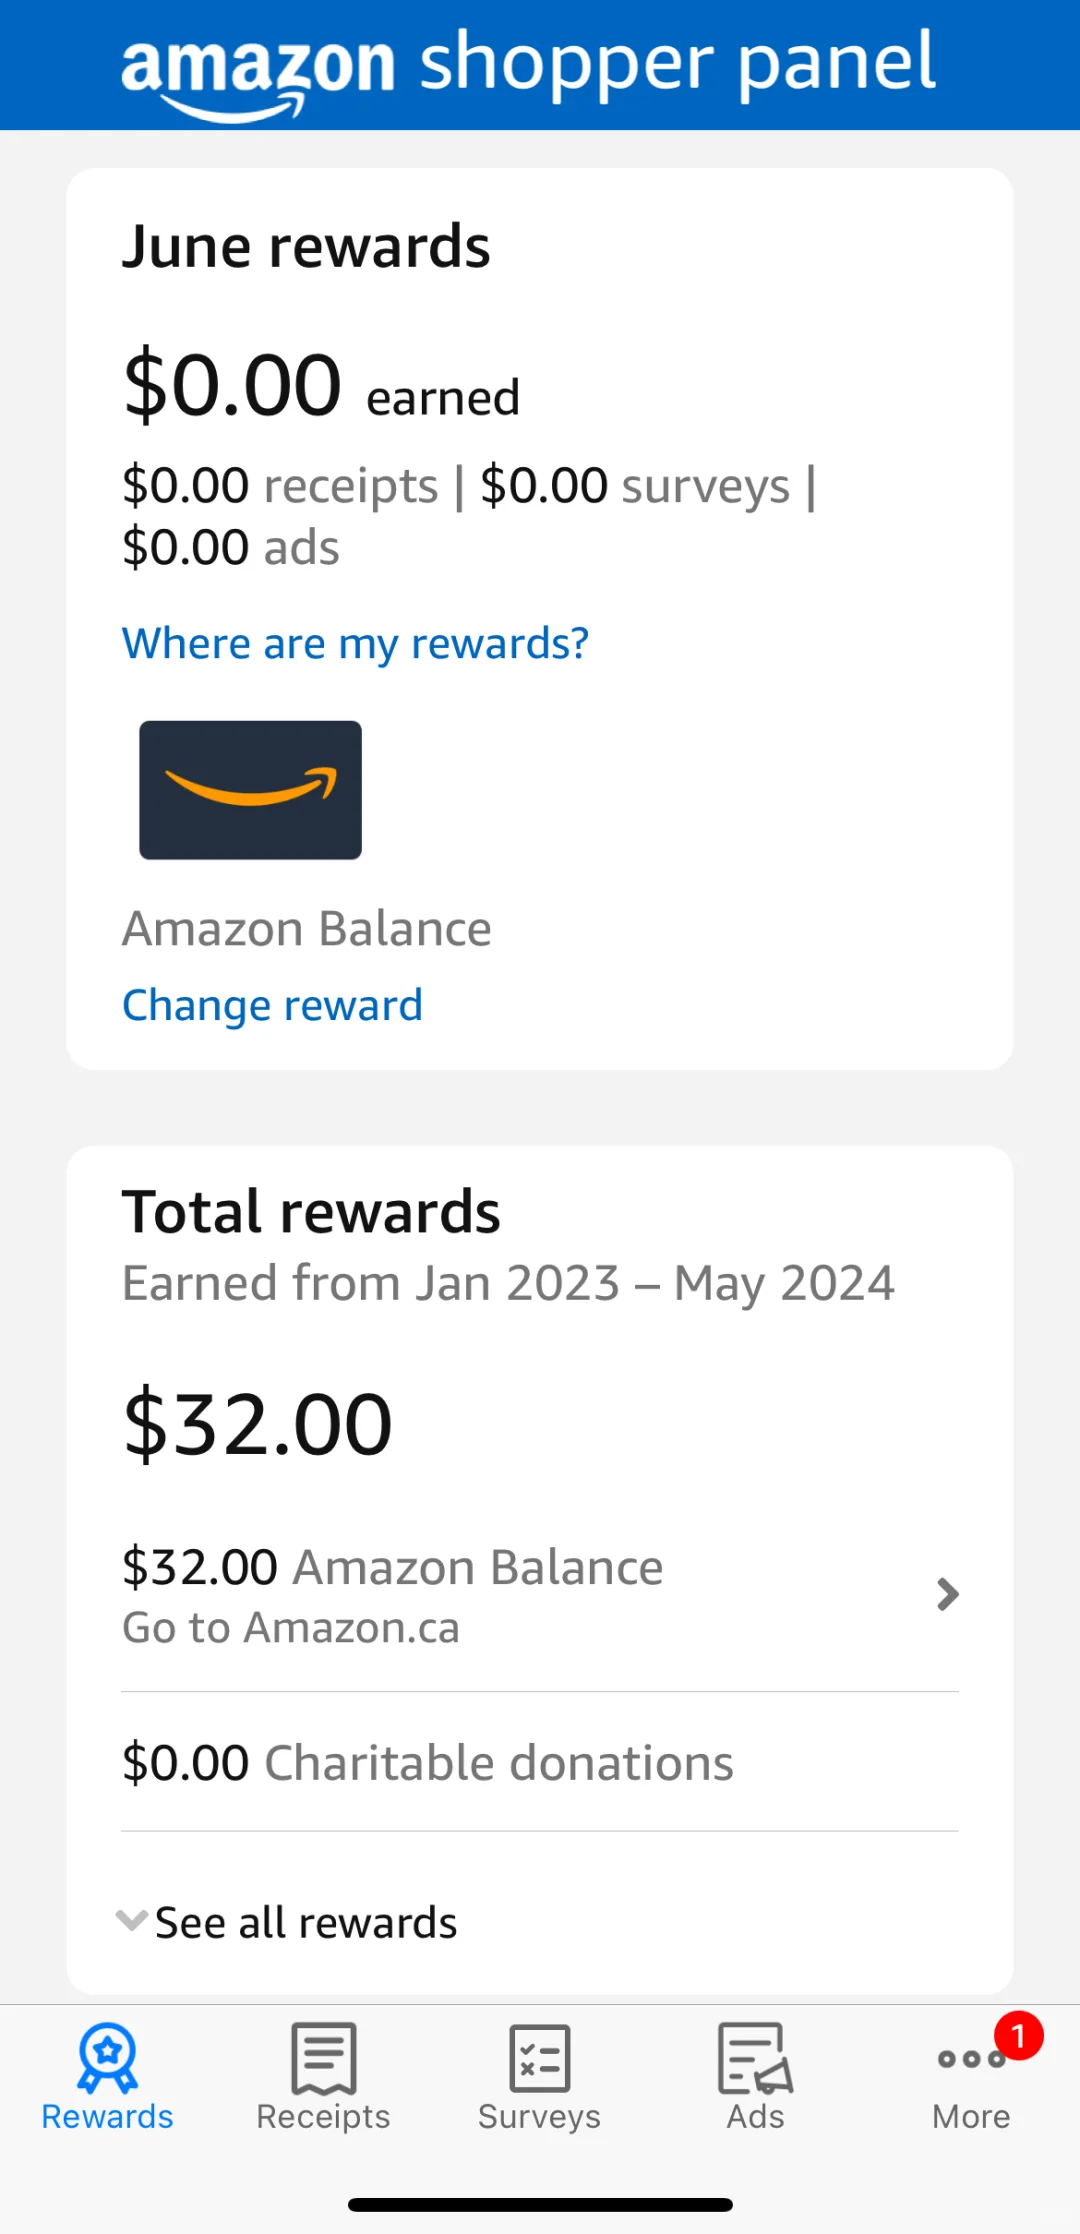The width and height of the screenshot is (1080, 2234).
Task: Tap the Rewards ribbon badge icon
Action: click(107, 2057)
